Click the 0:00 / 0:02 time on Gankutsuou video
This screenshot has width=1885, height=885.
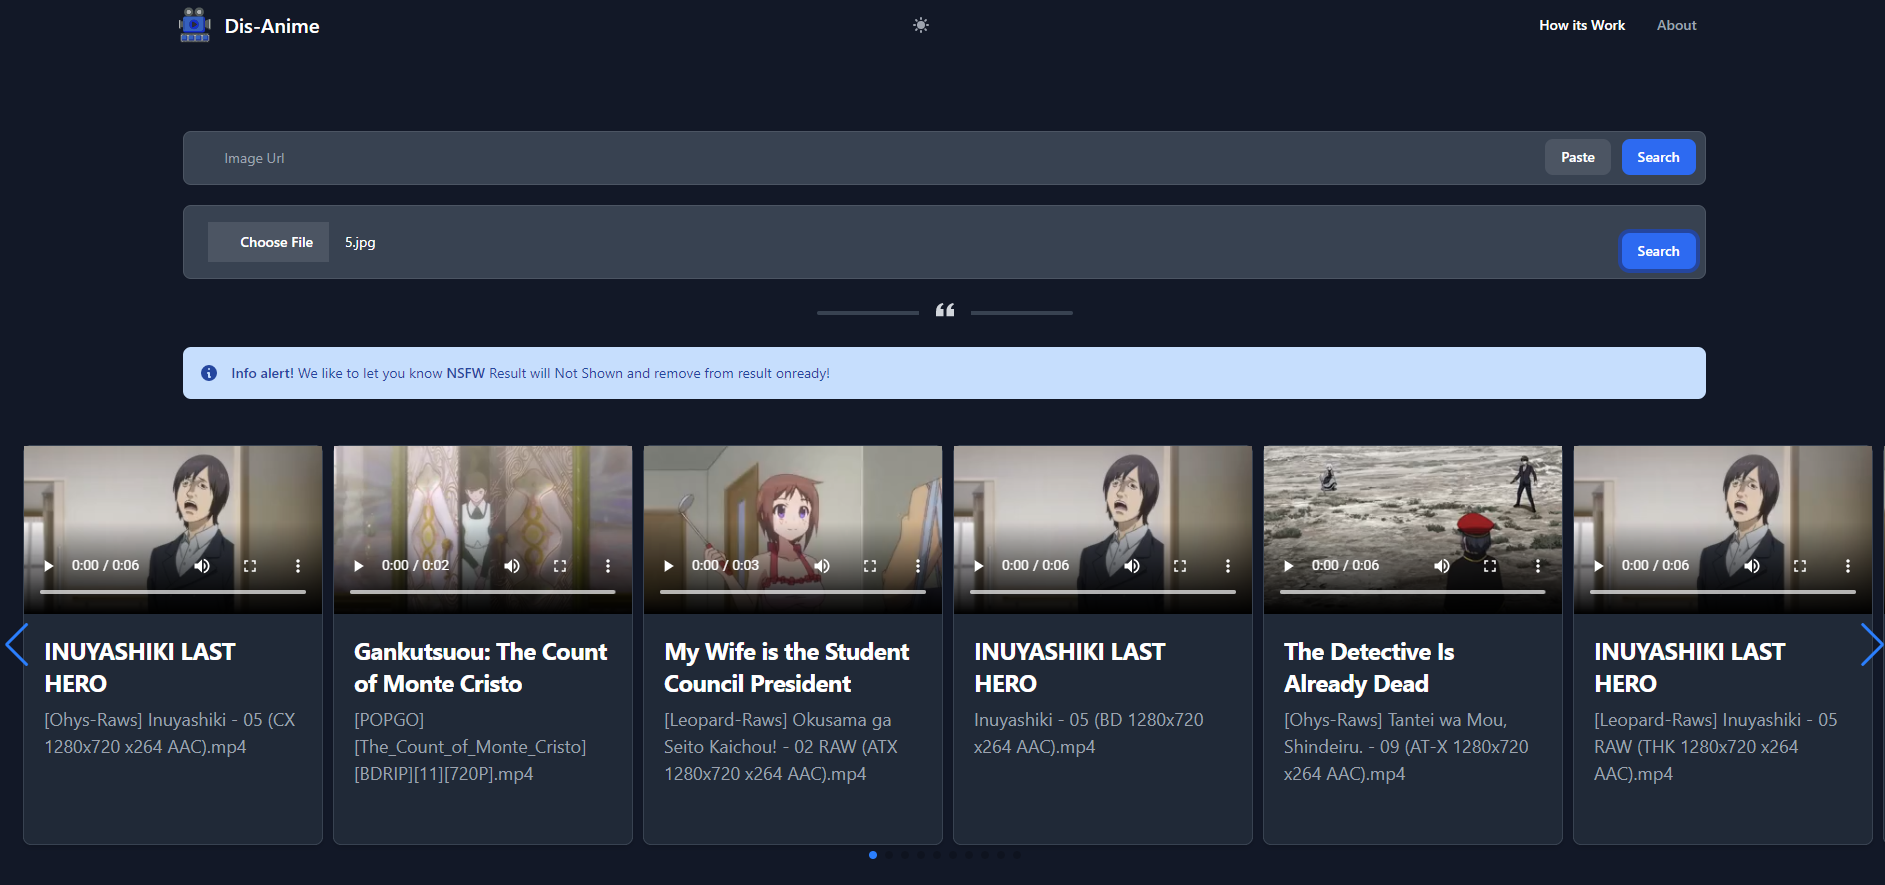coord(415,565)
